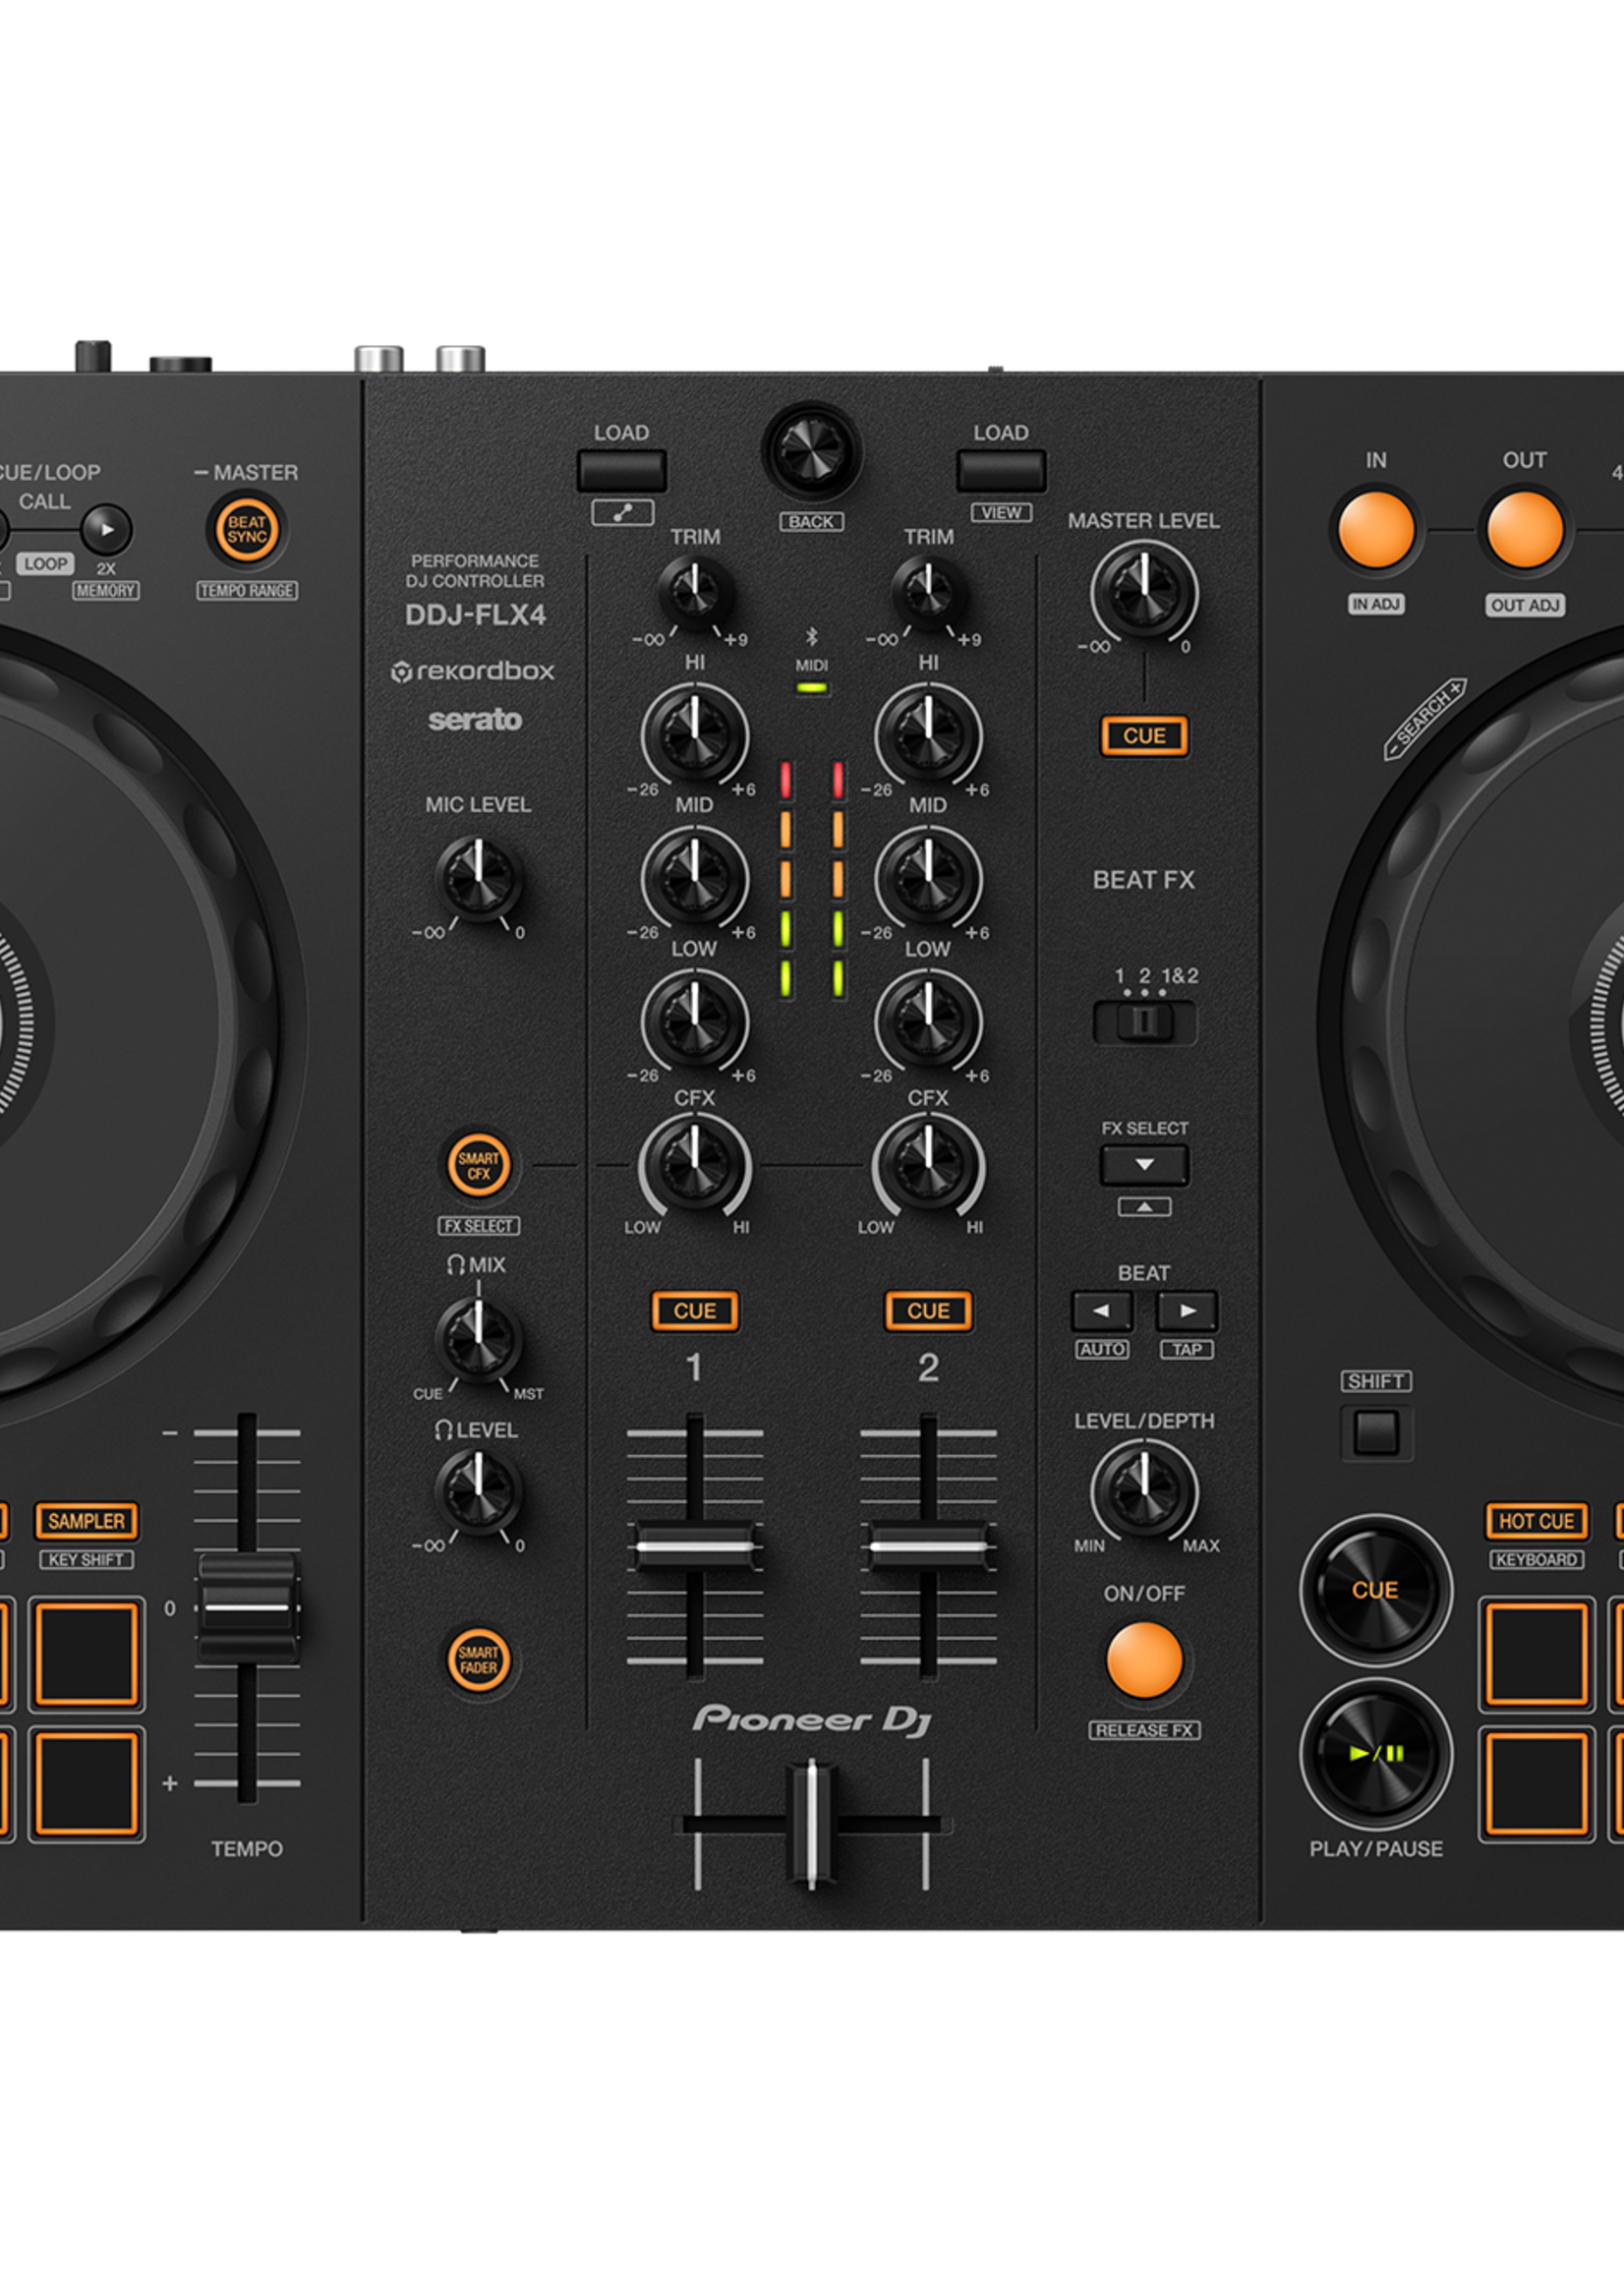Click the rekordbox logo text
Viewport: 1624px width, 2274px height.
(x=472, y=671)
